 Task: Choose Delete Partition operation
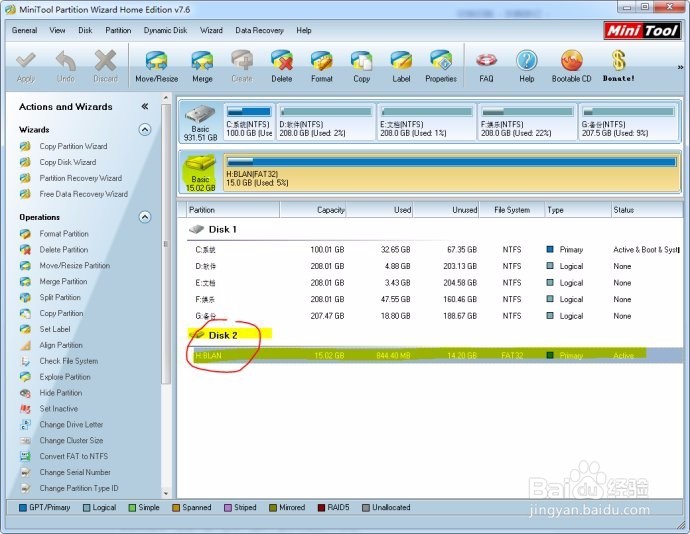click(64, 250)
